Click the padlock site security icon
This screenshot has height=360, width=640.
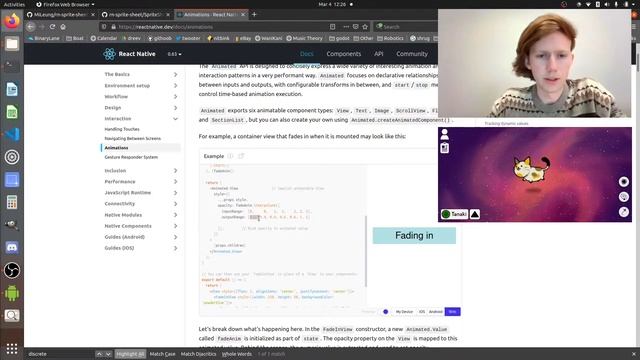[113, 27]
